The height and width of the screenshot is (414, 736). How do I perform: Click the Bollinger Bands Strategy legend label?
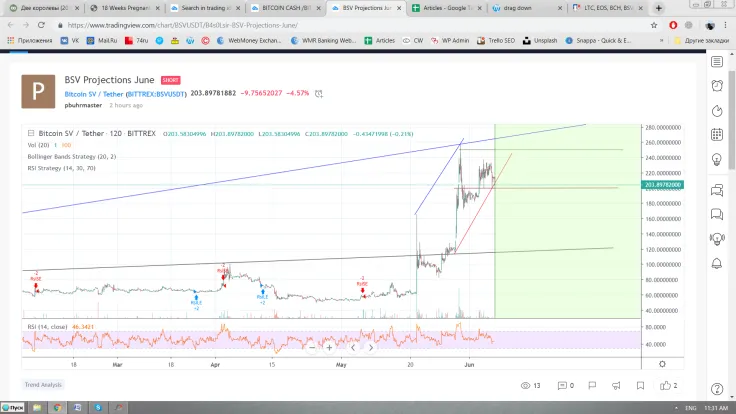(71, 156)
